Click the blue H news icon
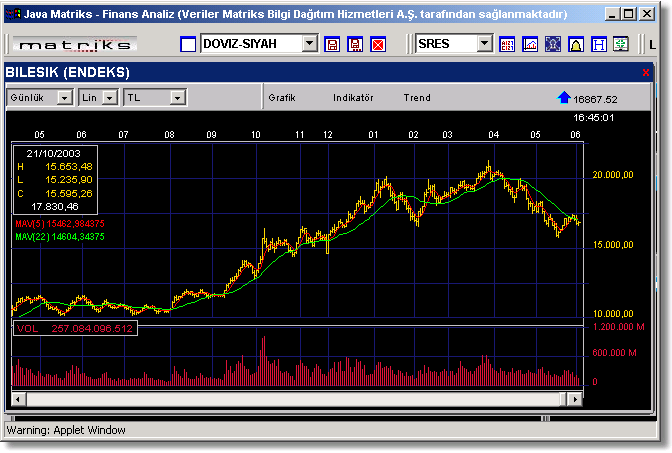Image resolution: width=672 pixels, height=453 pixels. coord(599,45)
